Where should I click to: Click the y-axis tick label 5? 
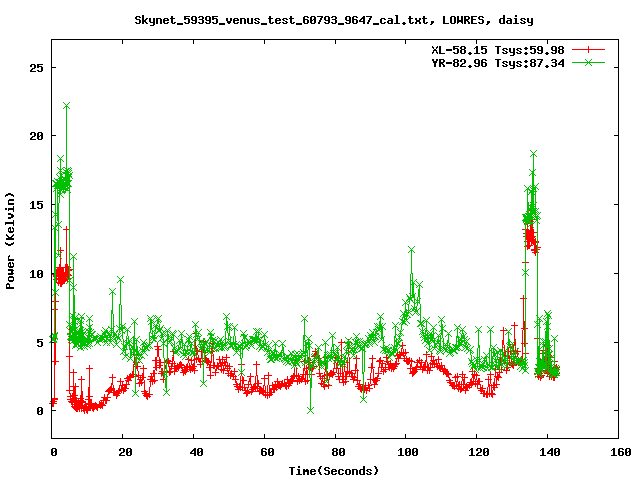(40, 343)
